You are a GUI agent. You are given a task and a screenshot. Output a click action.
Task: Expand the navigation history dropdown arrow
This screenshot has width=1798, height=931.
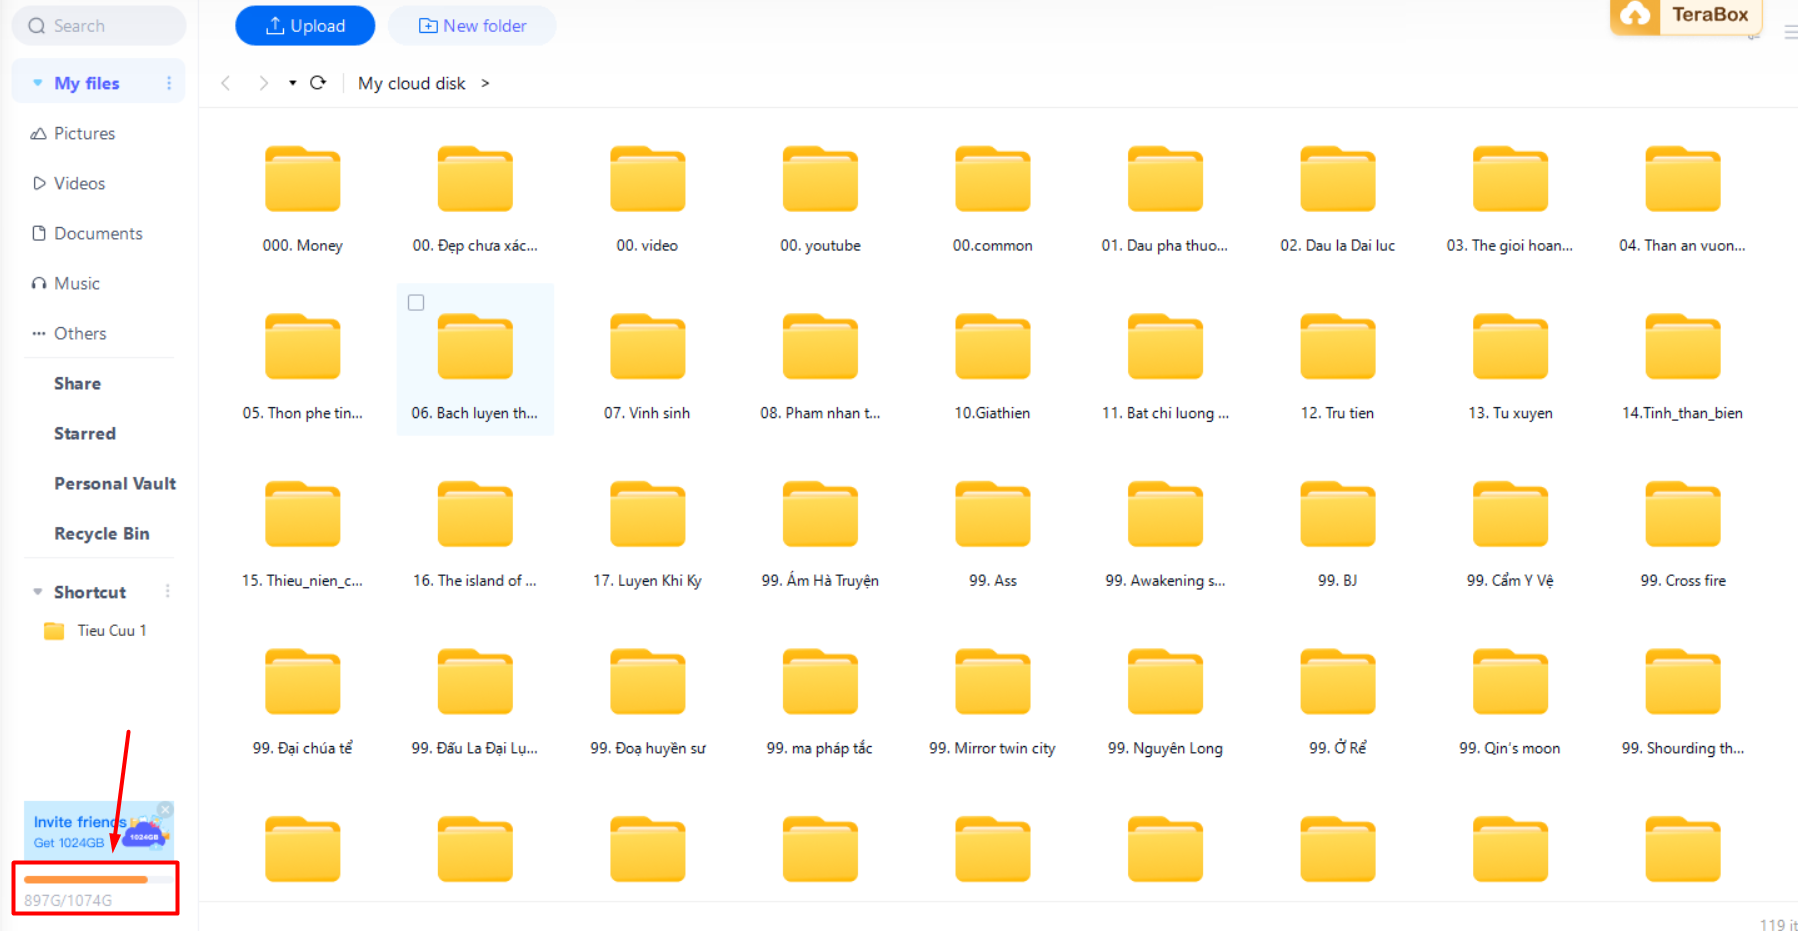pyautogui.click(x=292, y=83)
